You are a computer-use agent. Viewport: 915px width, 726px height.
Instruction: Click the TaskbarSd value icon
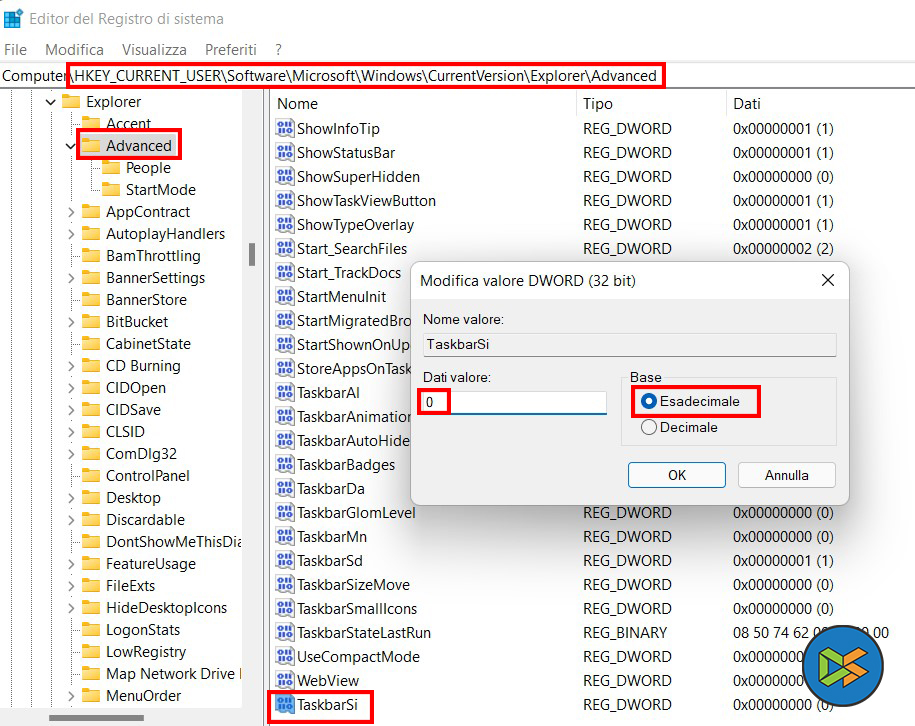pyautogui.click(x=285, y=560)
